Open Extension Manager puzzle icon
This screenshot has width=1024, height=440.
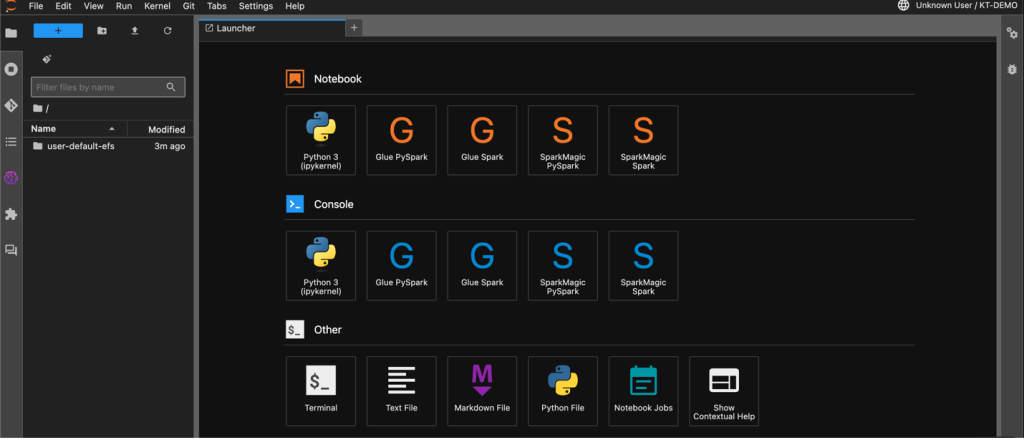click(11, 214)
